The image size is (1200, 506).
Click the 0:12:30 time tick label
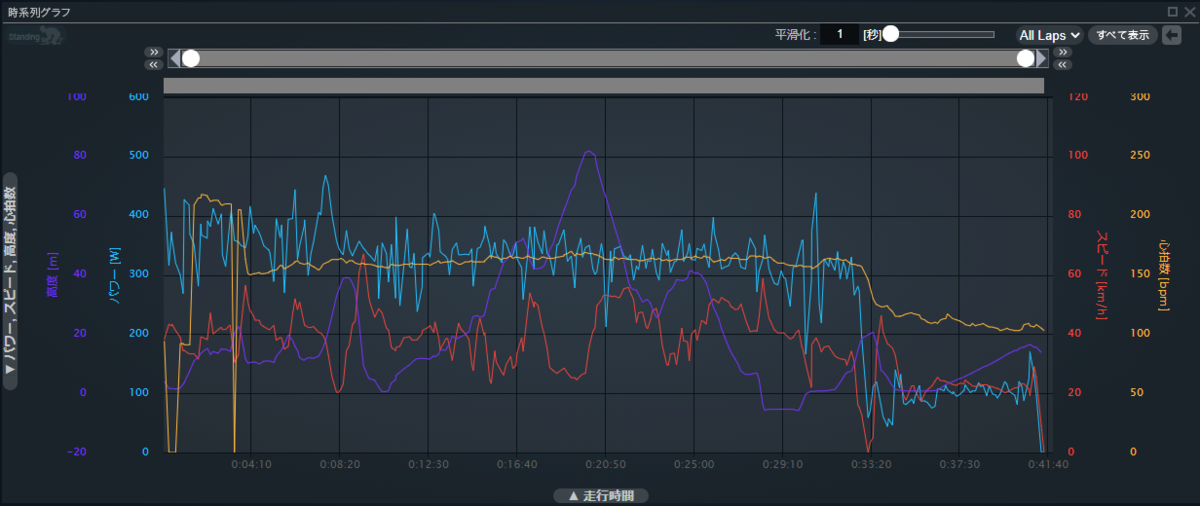[x=428, y=465]
